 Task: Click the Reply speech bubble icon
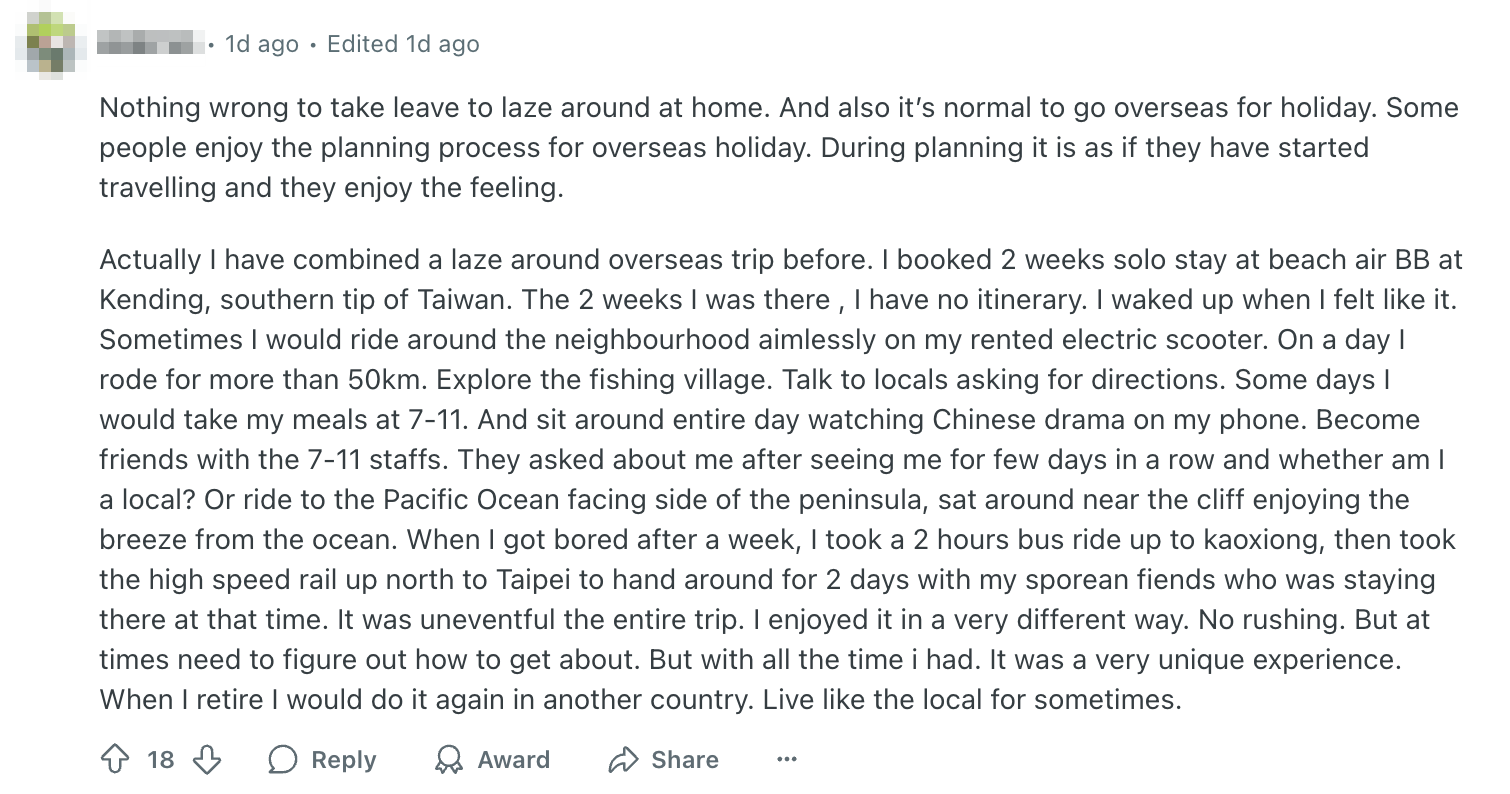(283, 760)
